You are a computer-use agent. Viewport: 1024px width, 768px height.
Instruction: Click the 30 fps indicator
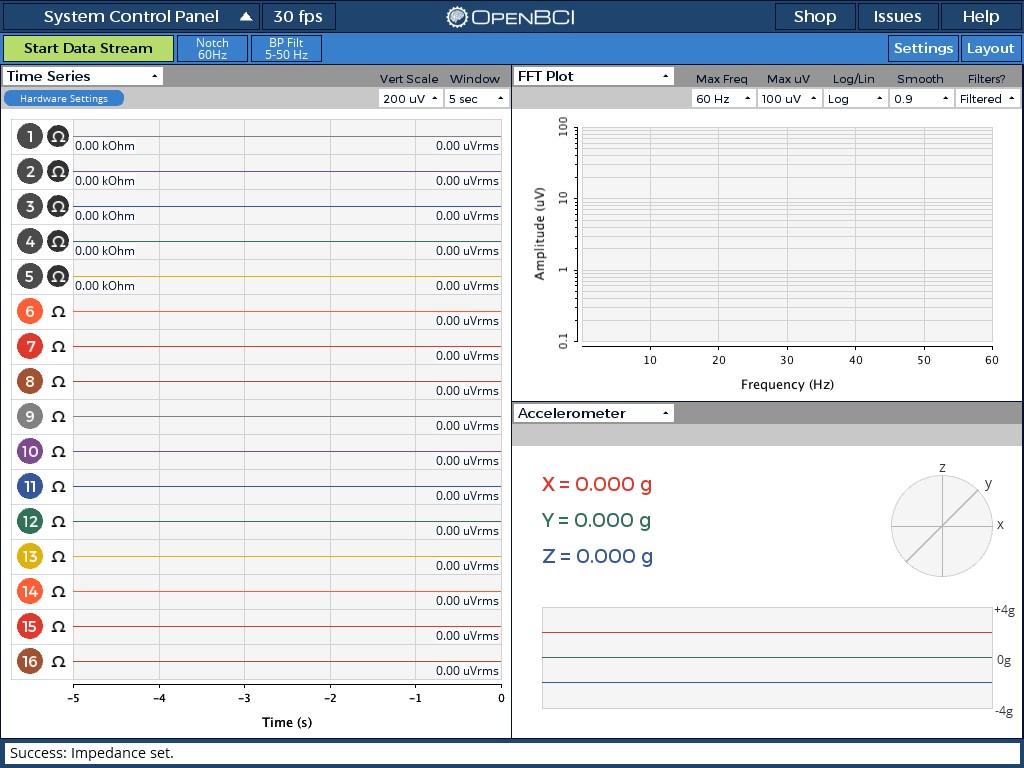click(x=298, y=17)
